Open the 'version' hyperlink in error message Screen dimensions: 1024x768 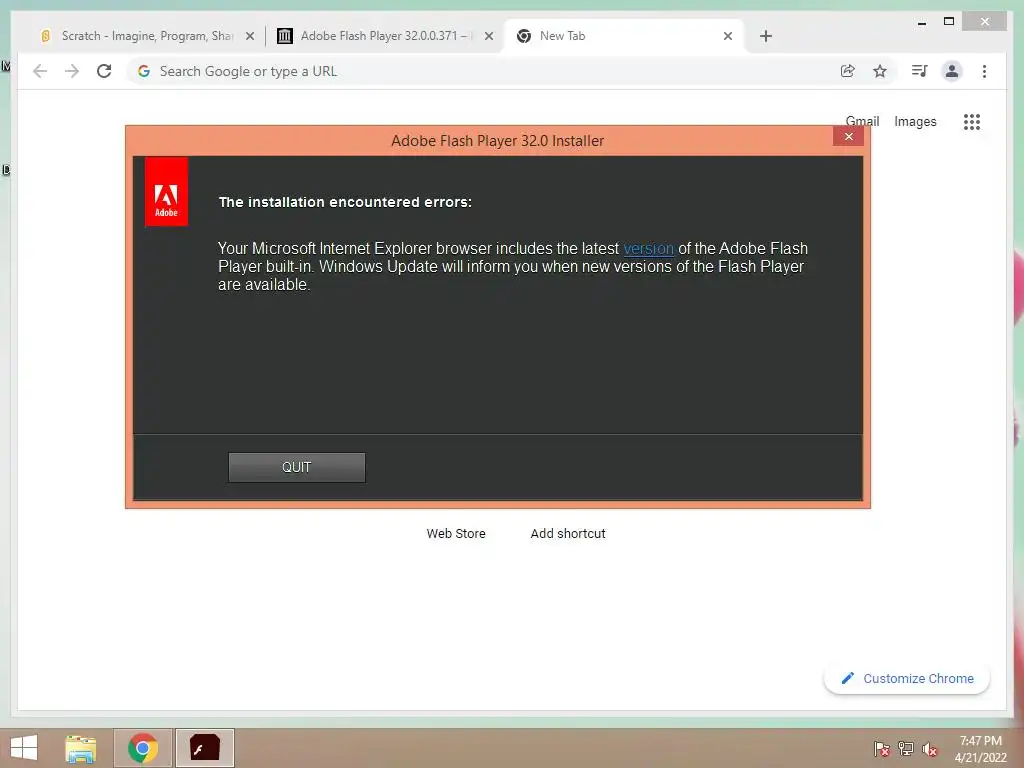coord(648,249)
